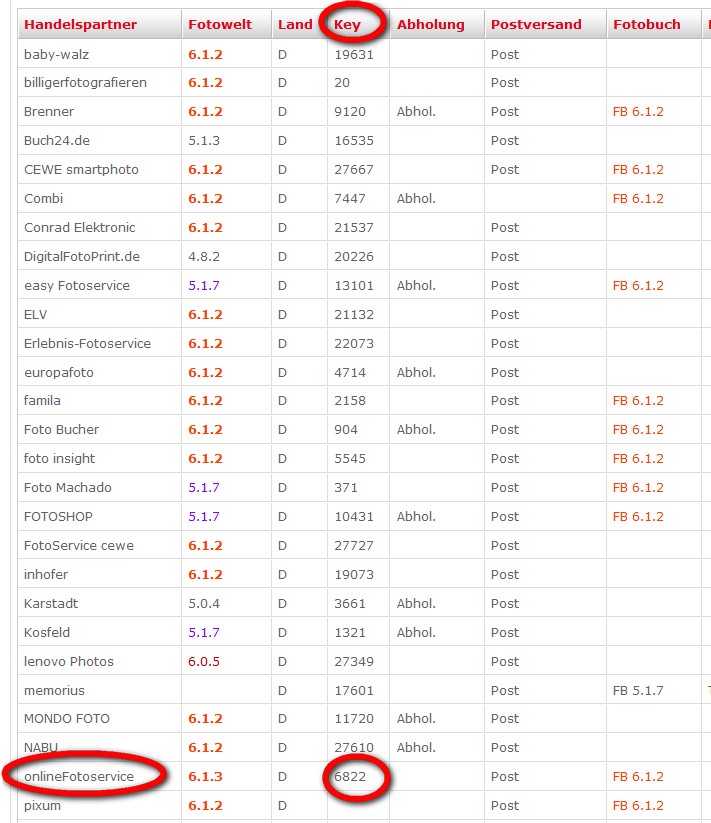
Task: Click the 4.8.2 version for DigitalFotoPrint.de
Action: (203, 256)
